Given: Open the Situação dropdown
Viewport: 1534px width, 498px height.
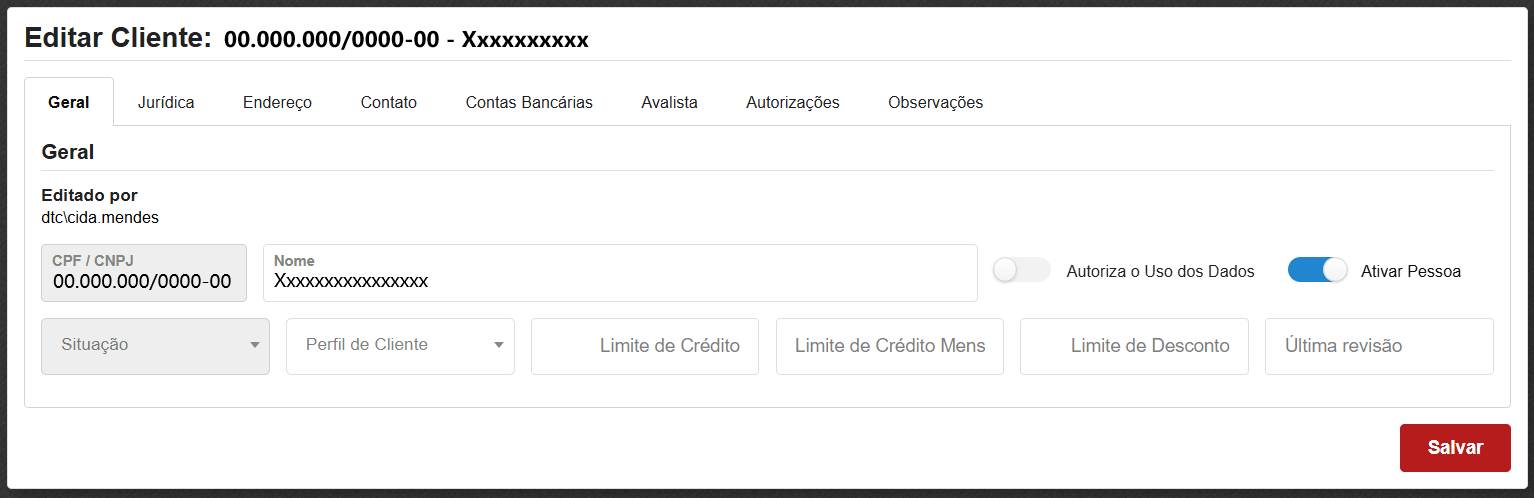Looking at the screenshot, I should 145,346.
